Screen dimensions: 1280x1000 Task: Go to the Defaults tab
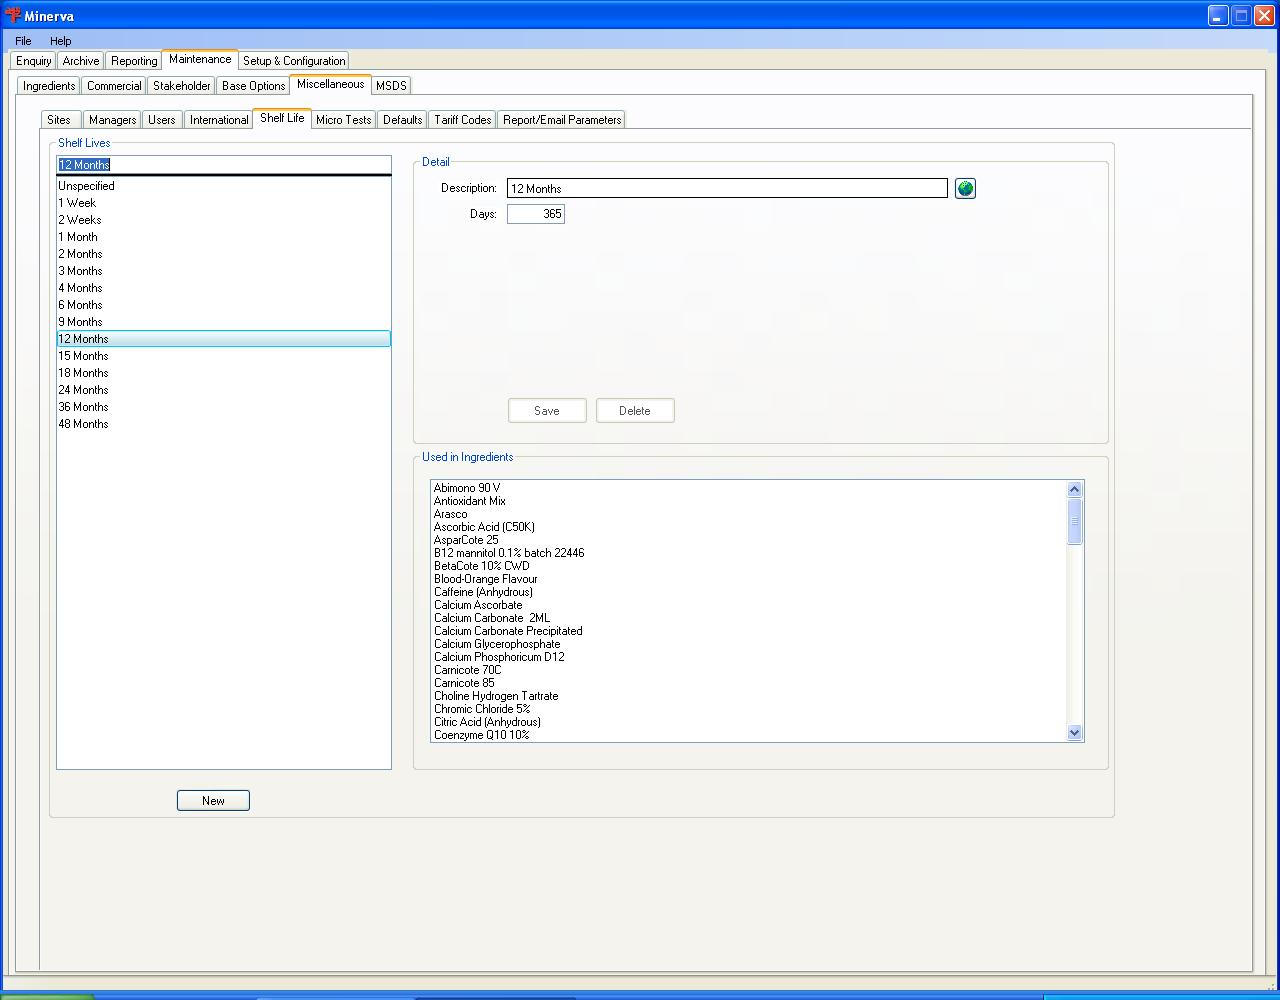pos(403,120)
